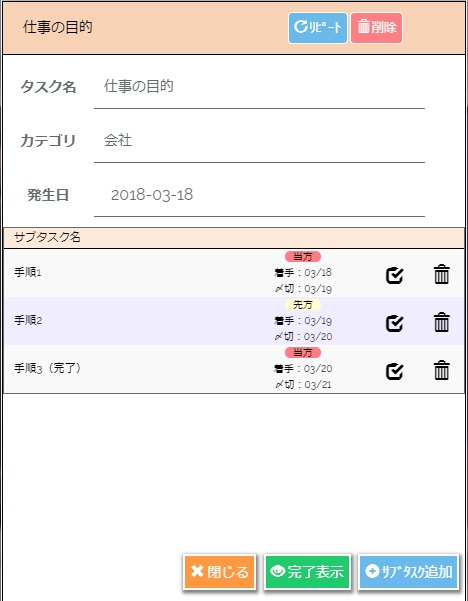The image size is (468, 601).
Task: Show completed subtasks via 完了表示
Action: 307,571
